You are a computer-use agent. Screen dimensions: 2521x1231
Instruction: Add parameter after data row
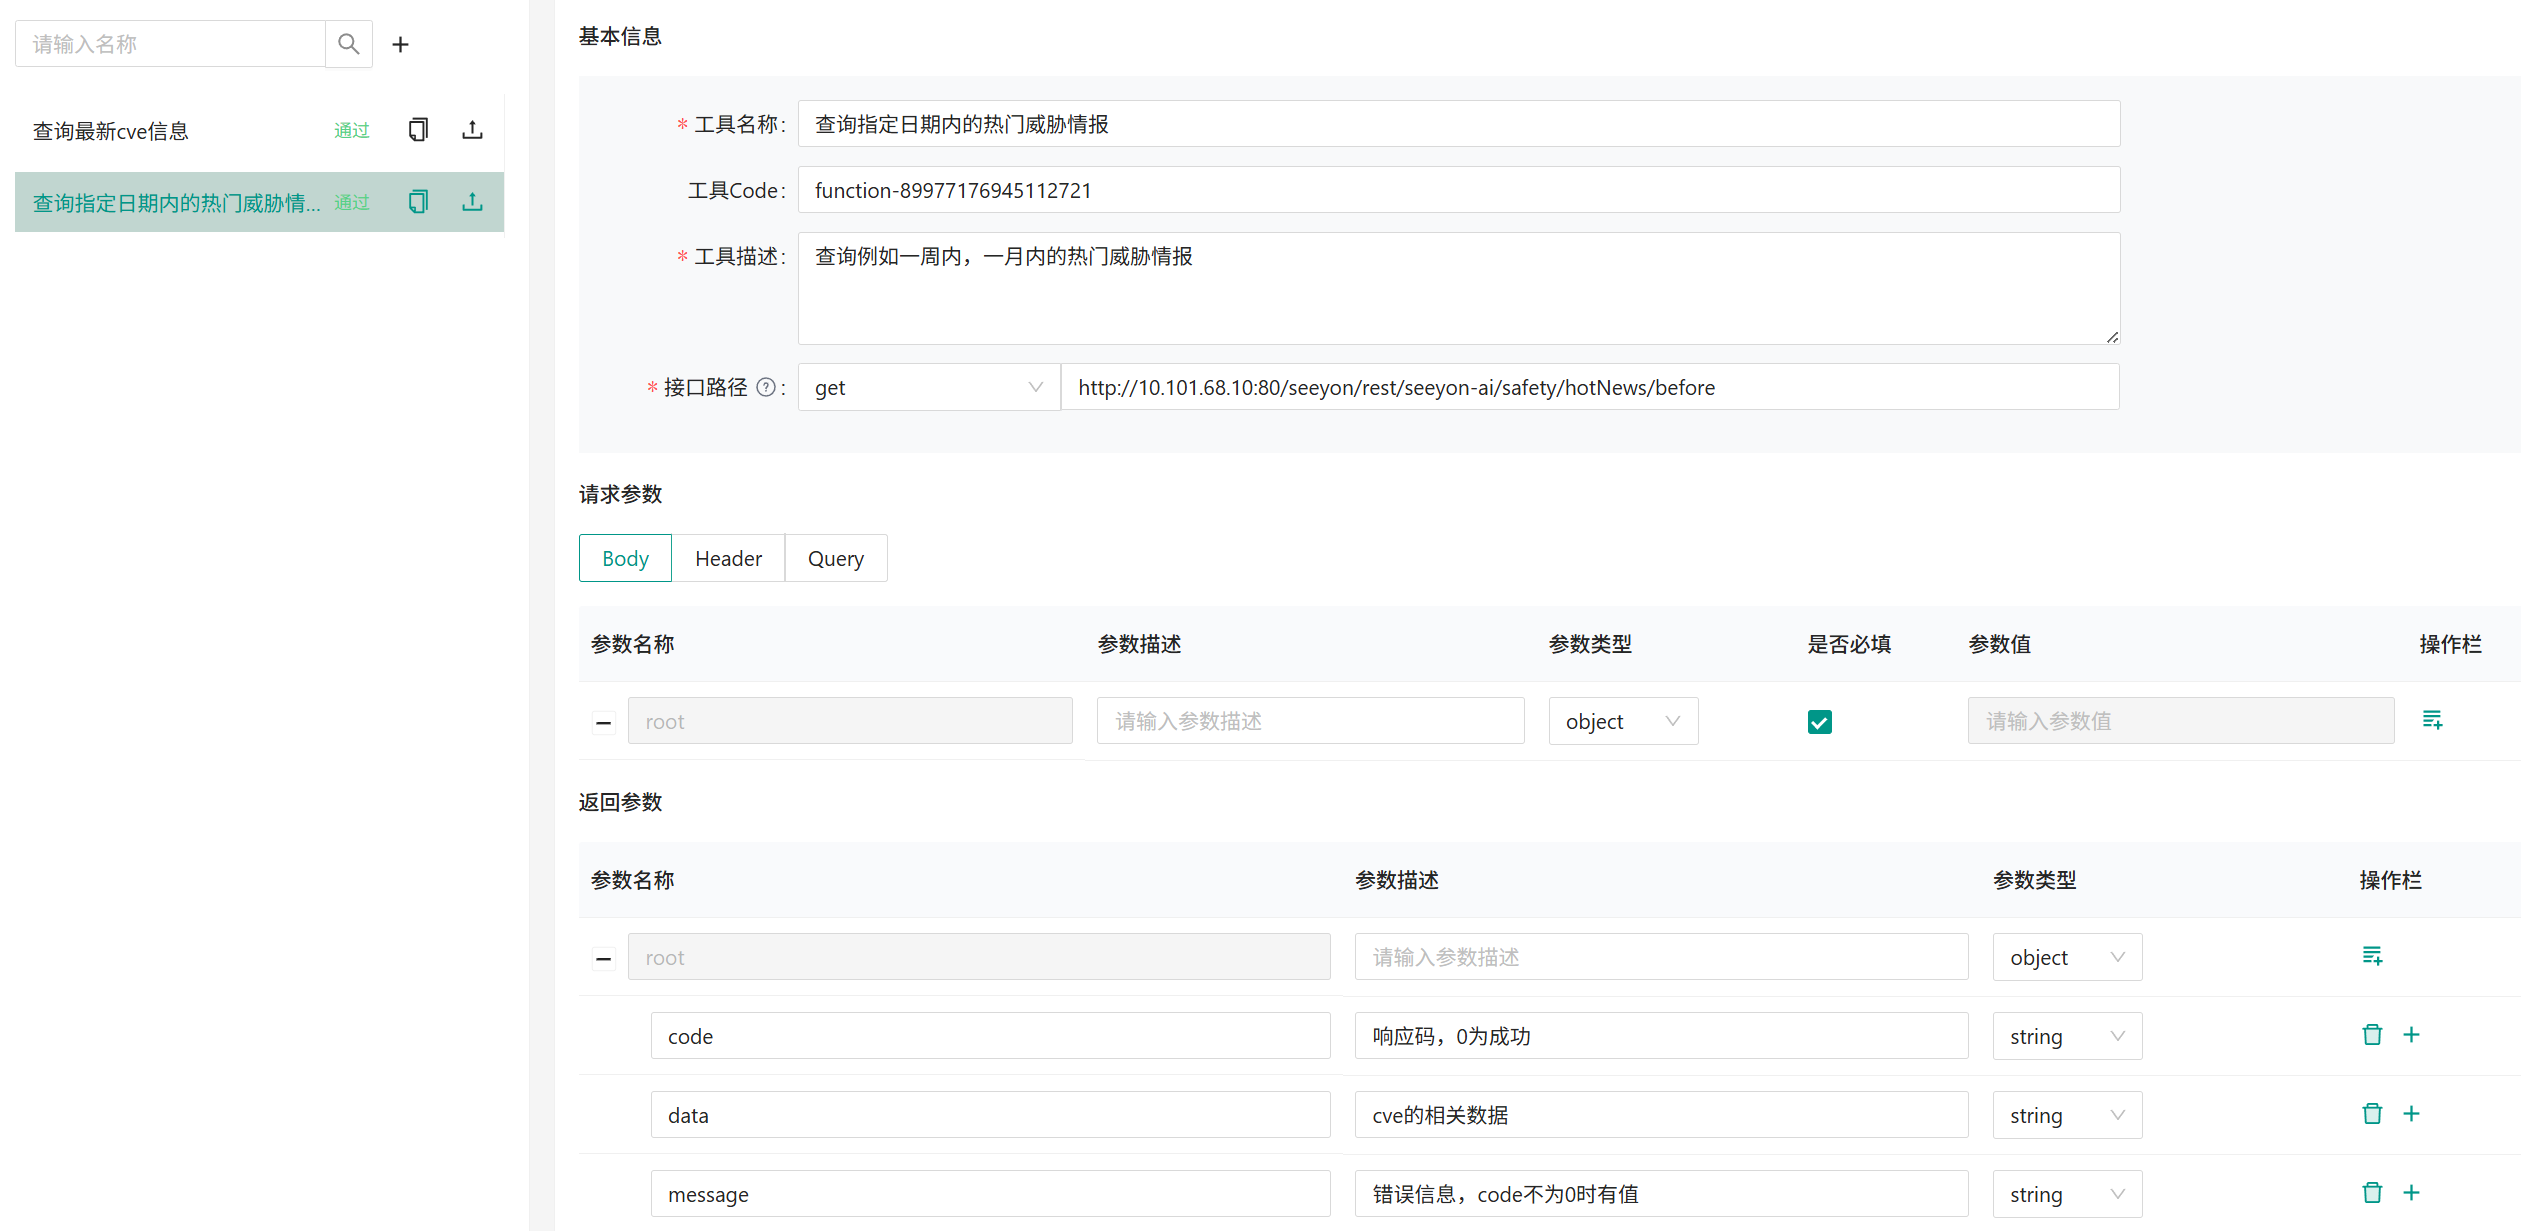(2411, 1114)
